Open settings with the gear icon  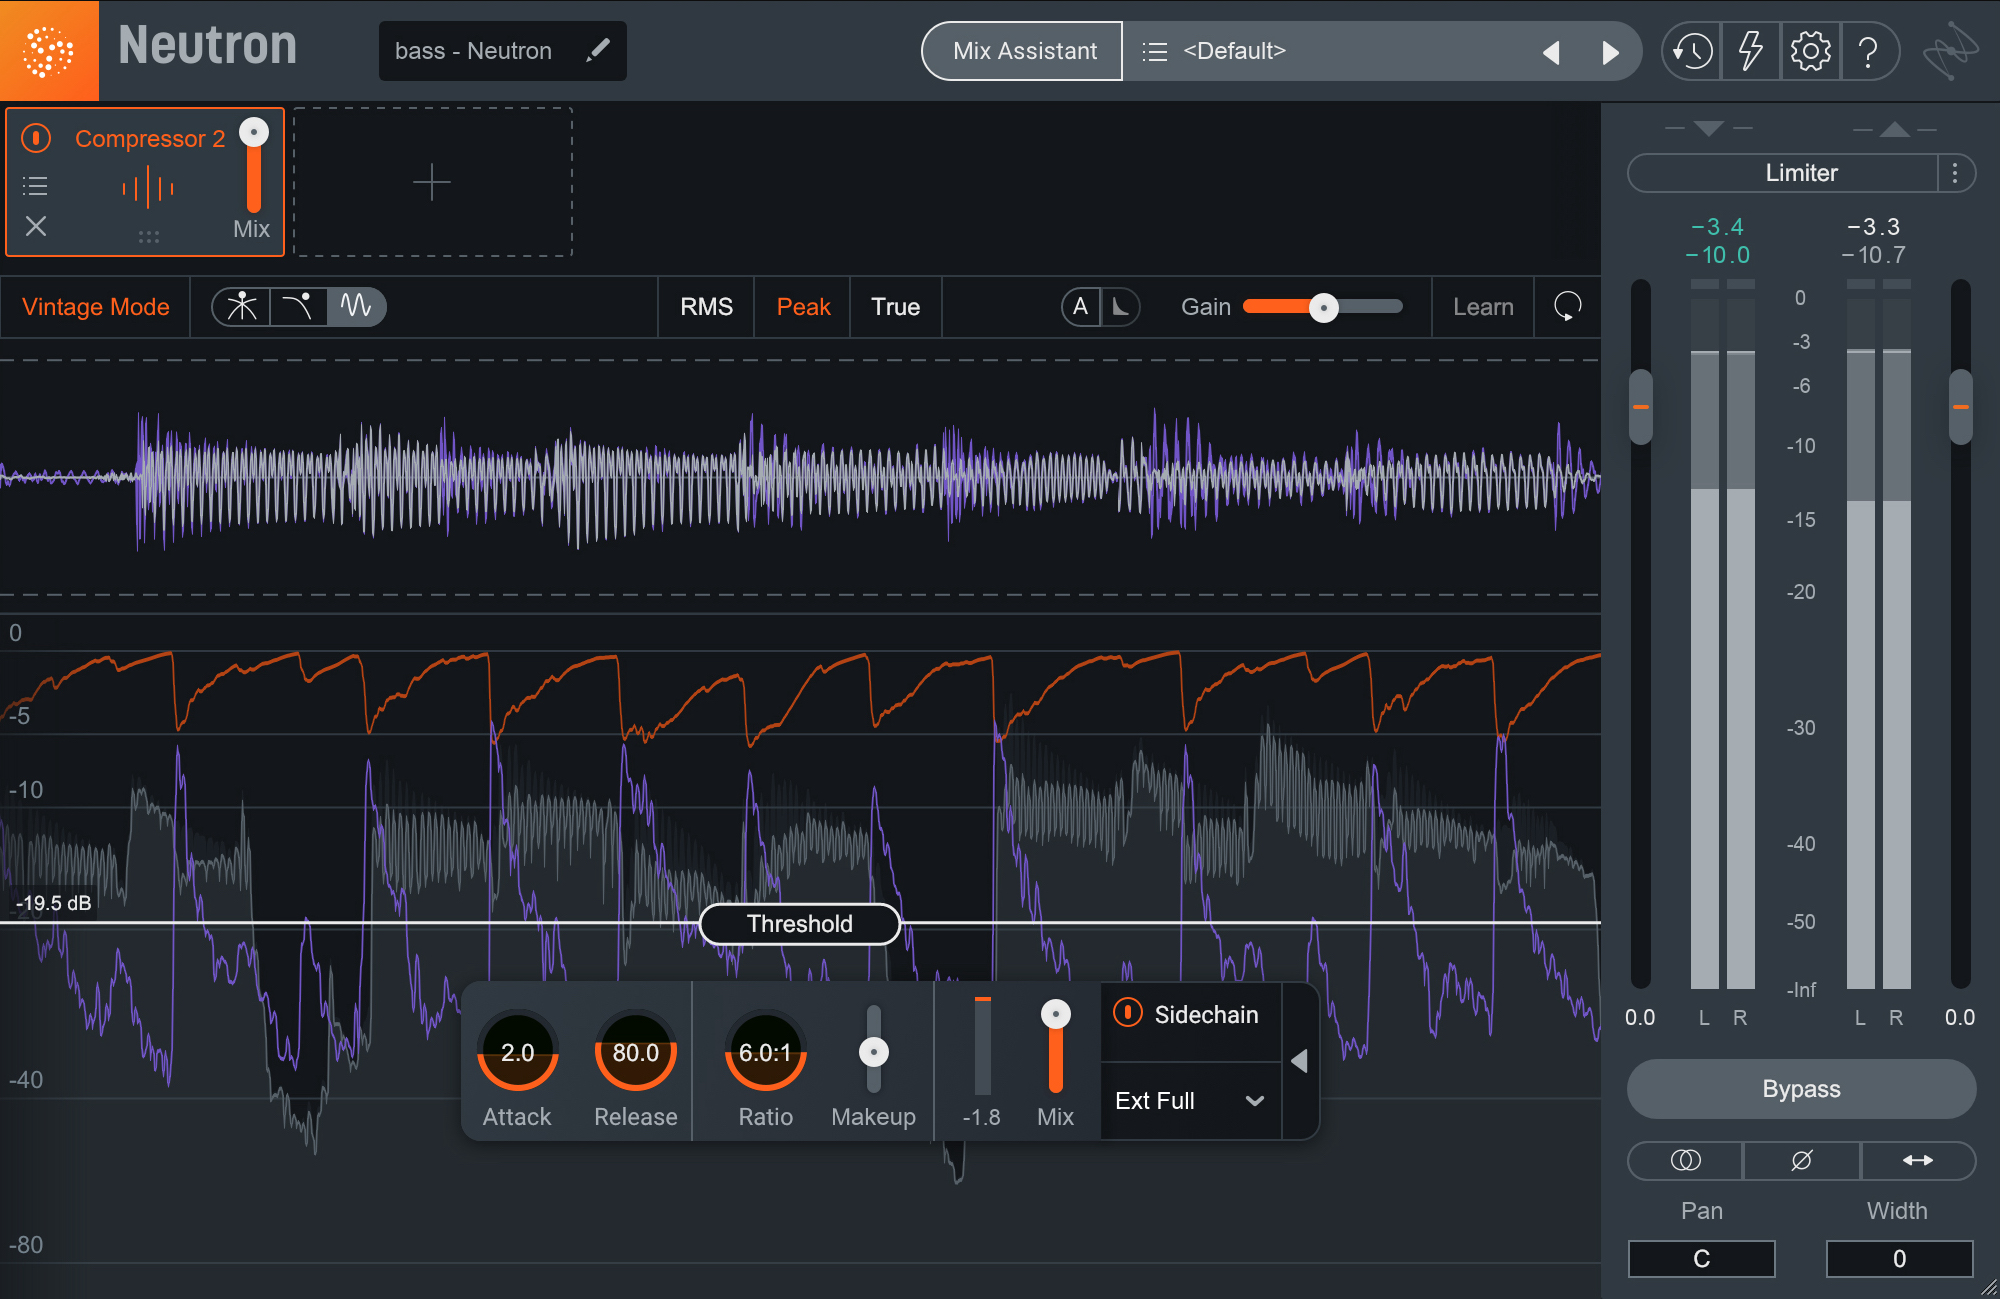pos(1810,51)
